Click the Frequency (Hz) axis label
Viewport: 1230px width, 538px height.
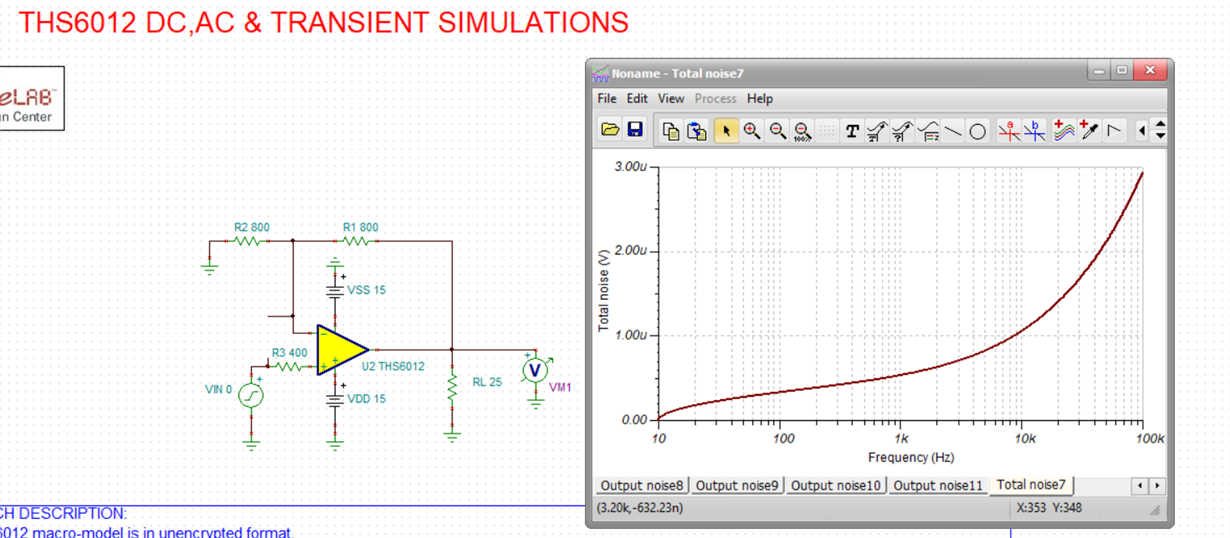point(910,458)
